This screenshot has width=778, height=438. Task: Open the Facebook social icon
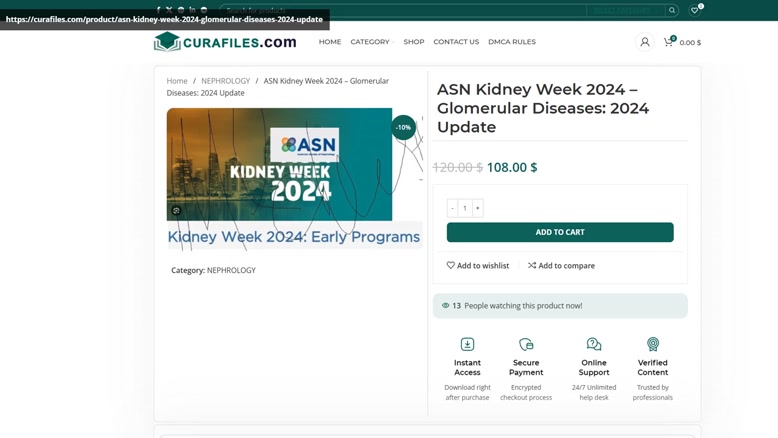pos(158,9)
